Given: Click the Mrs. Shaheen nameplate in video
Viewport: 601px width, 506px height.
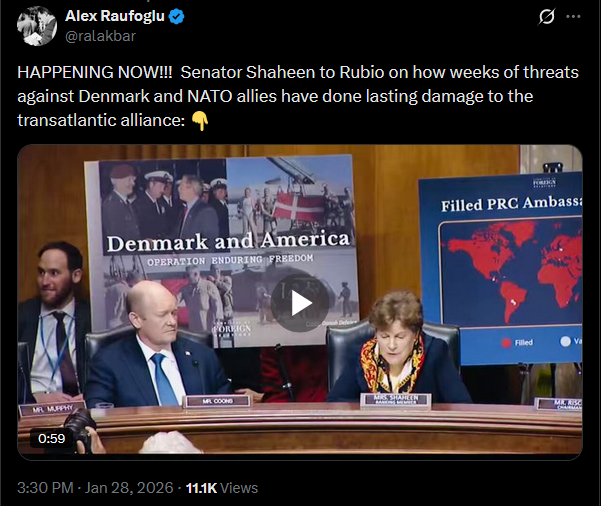Looking at the screenshot, I should (x=396, y=399).
